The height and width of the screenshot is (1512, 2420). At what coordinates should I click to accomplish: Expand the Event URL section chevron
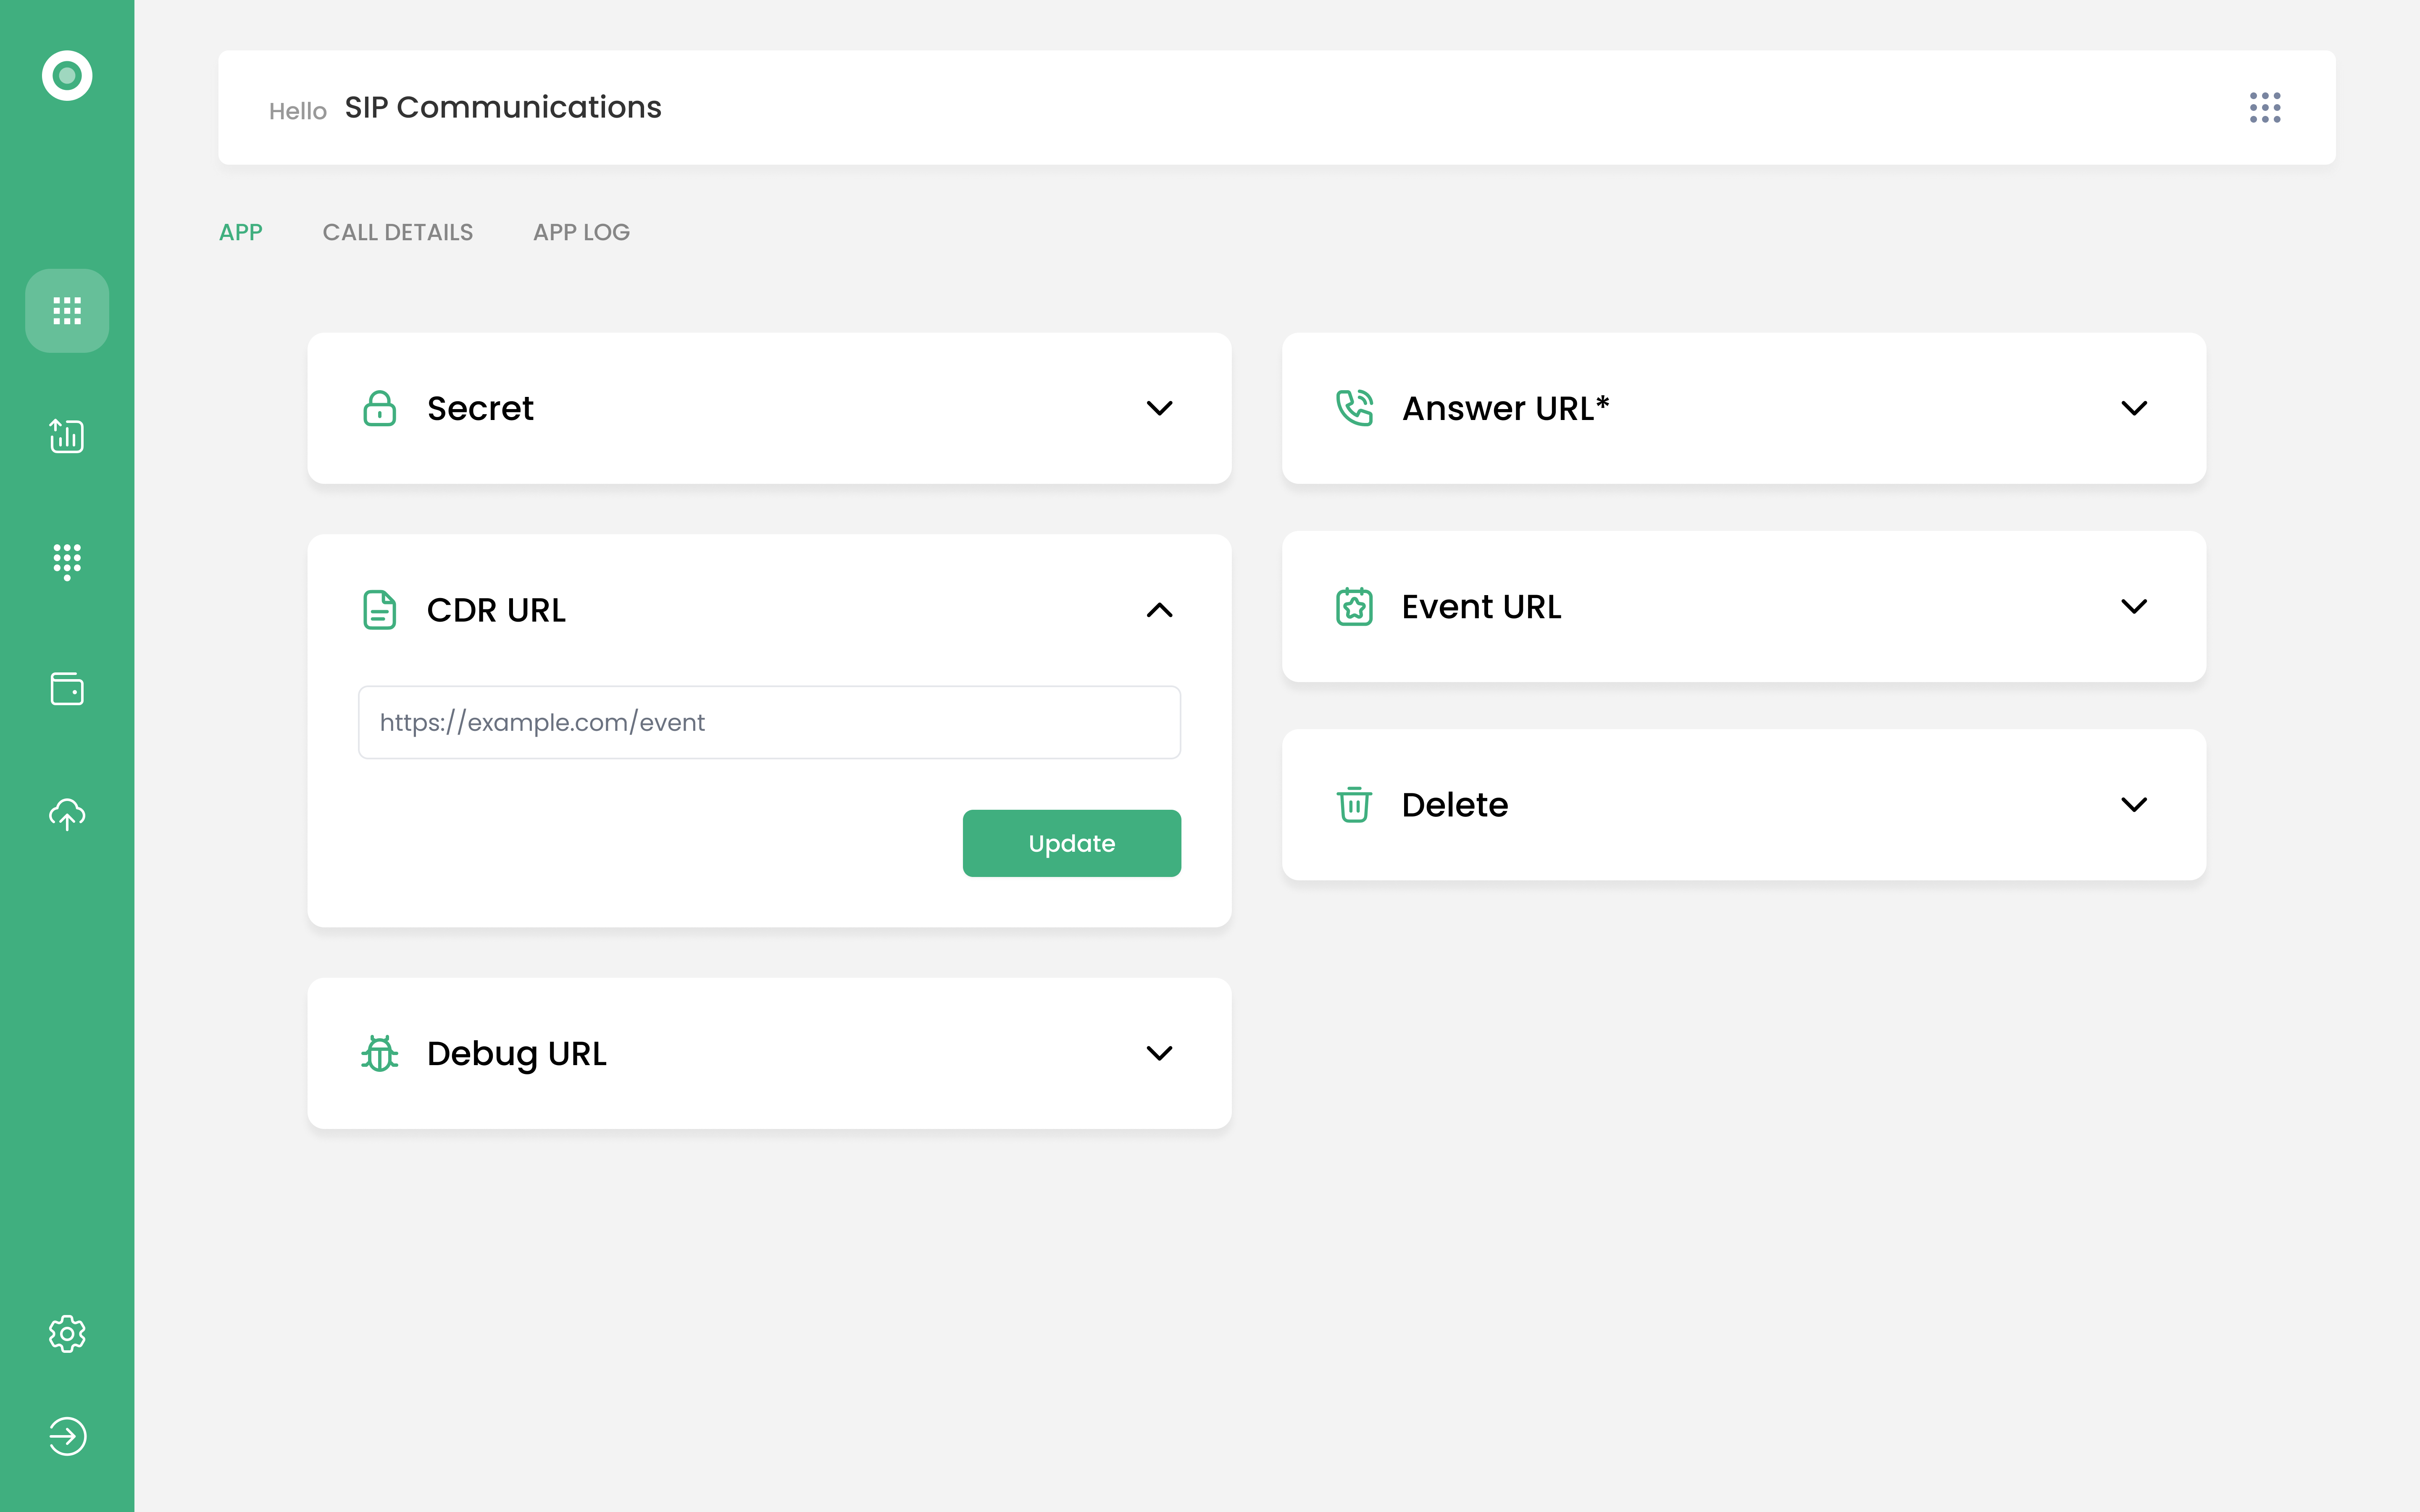[2134, 607]
